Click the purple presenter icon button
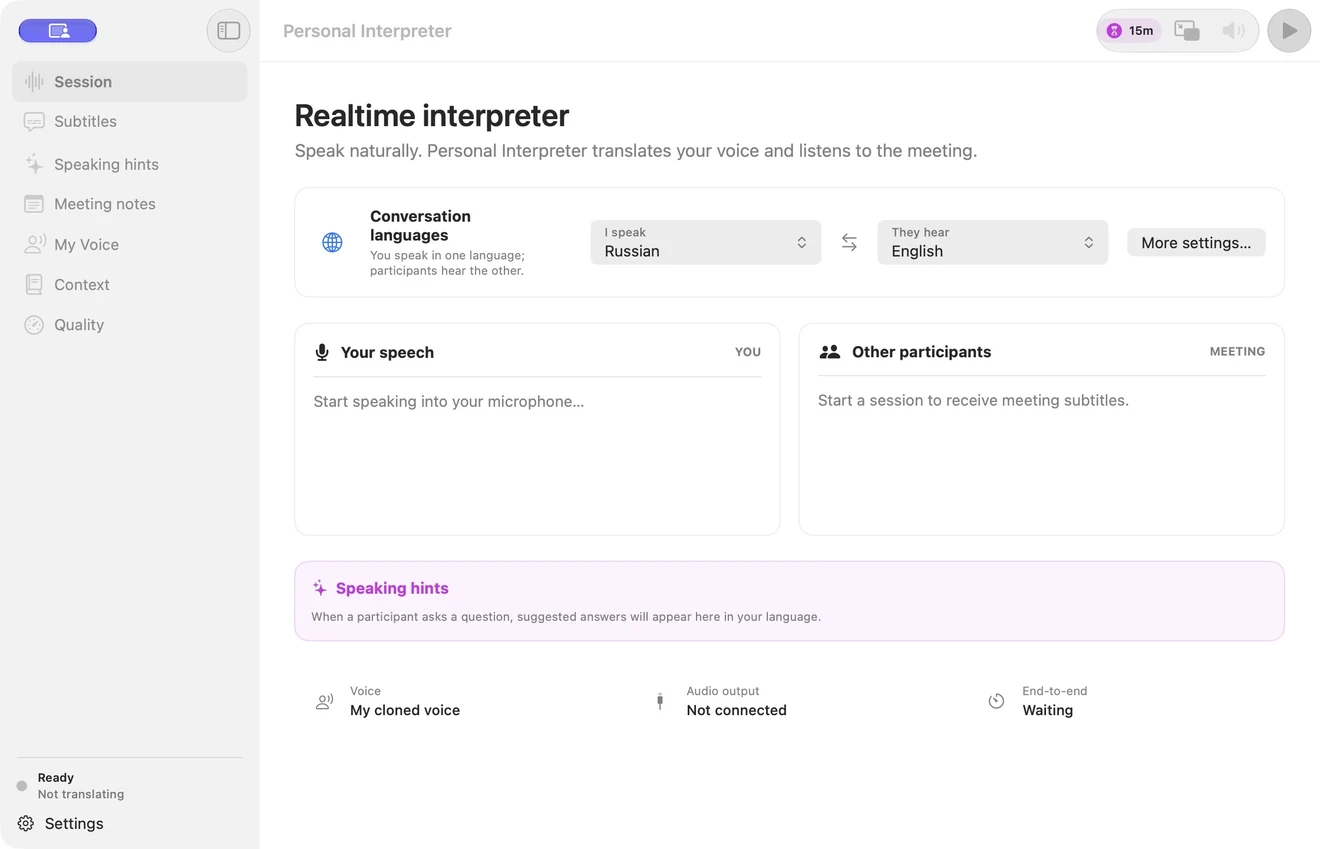 click(x=58, y=31)
